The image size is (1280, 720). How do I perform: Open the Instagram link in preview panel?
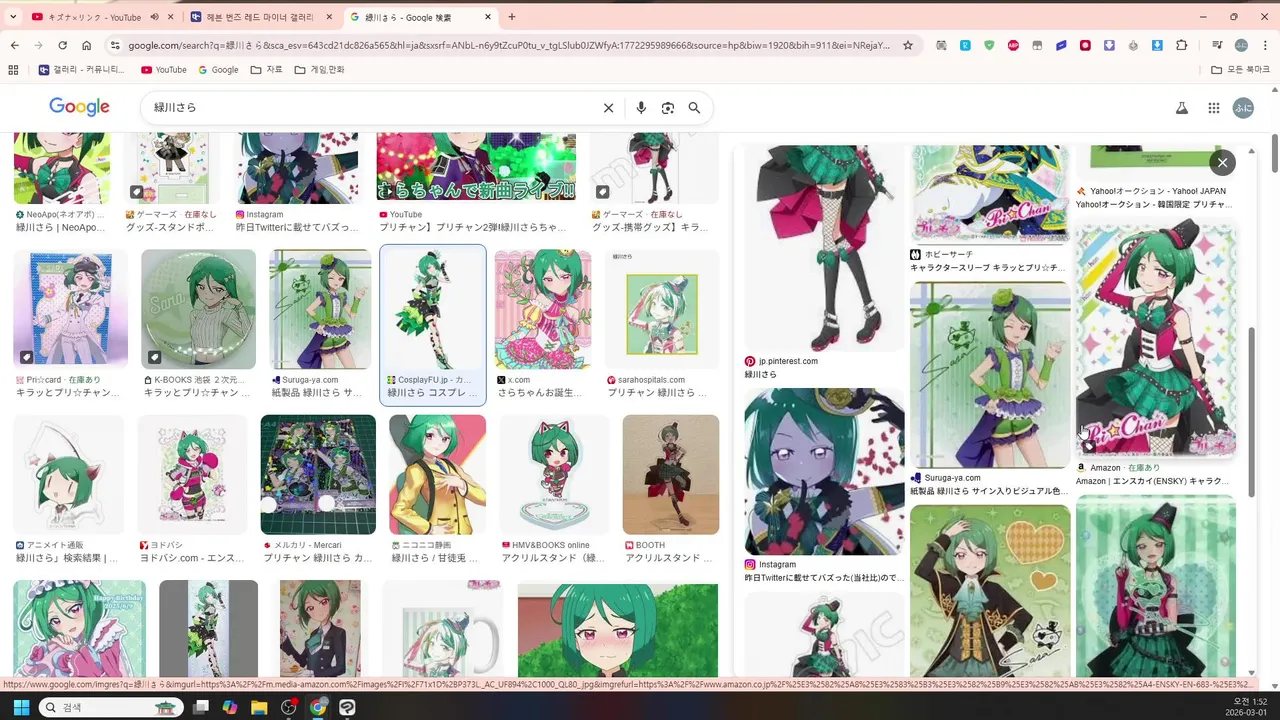point(777,564)
